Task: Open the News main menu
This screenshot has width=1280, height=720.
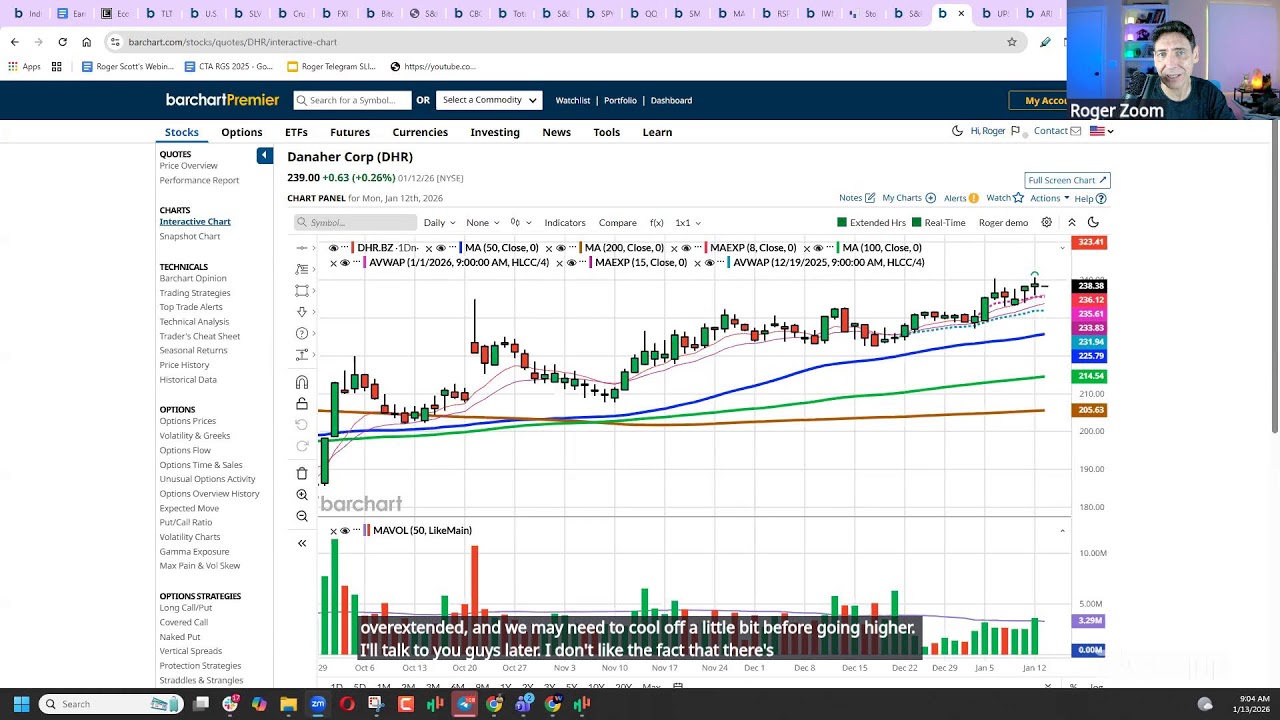Action: click(x=556, y=132)
